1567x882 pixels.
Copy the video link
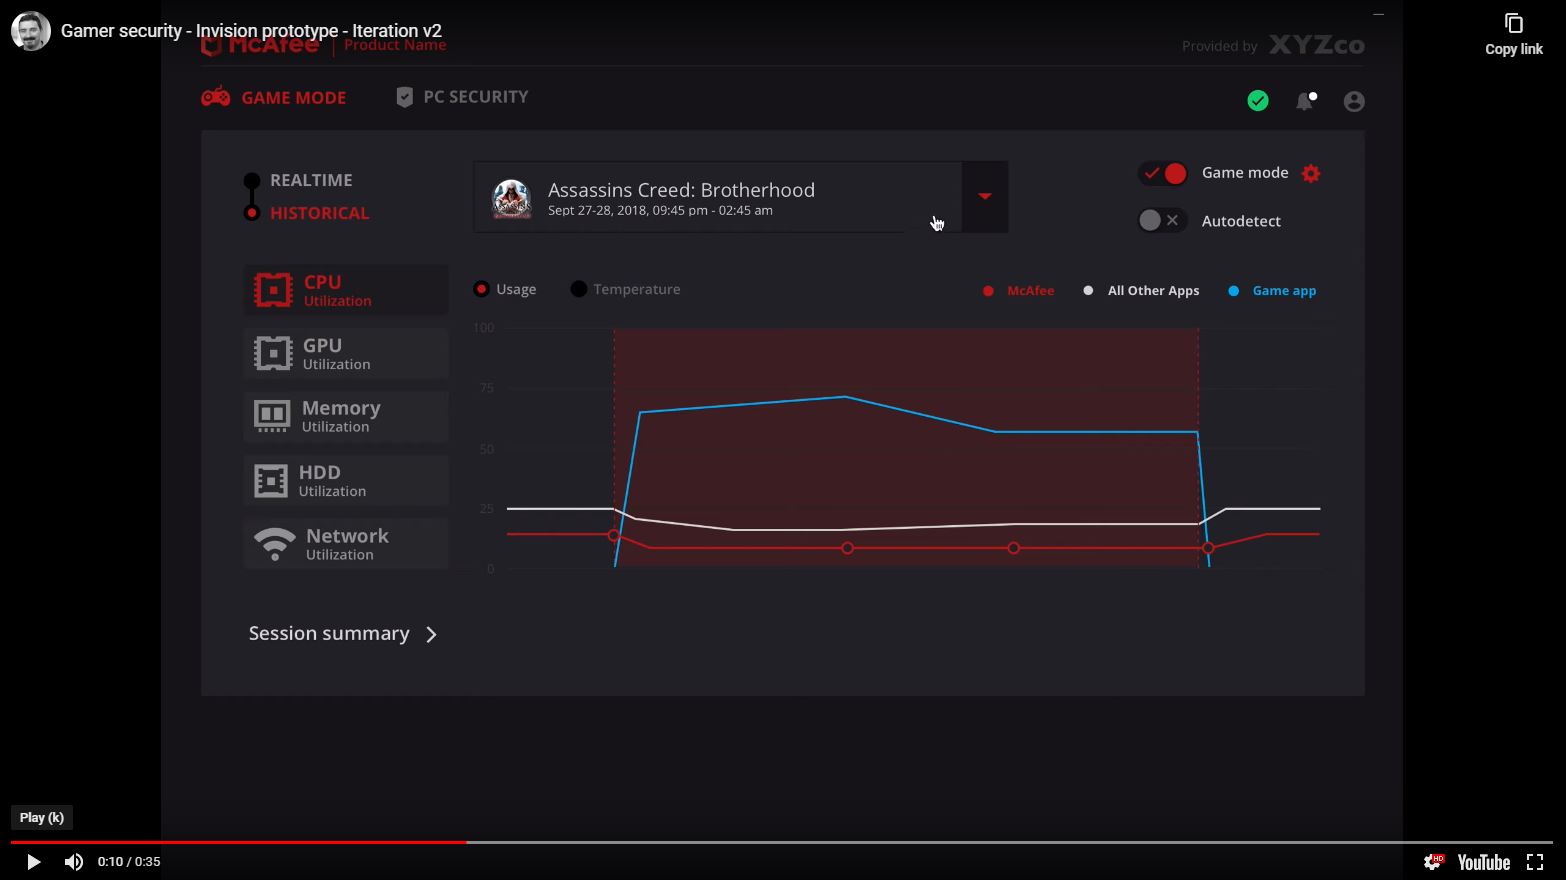point(1514,34)
